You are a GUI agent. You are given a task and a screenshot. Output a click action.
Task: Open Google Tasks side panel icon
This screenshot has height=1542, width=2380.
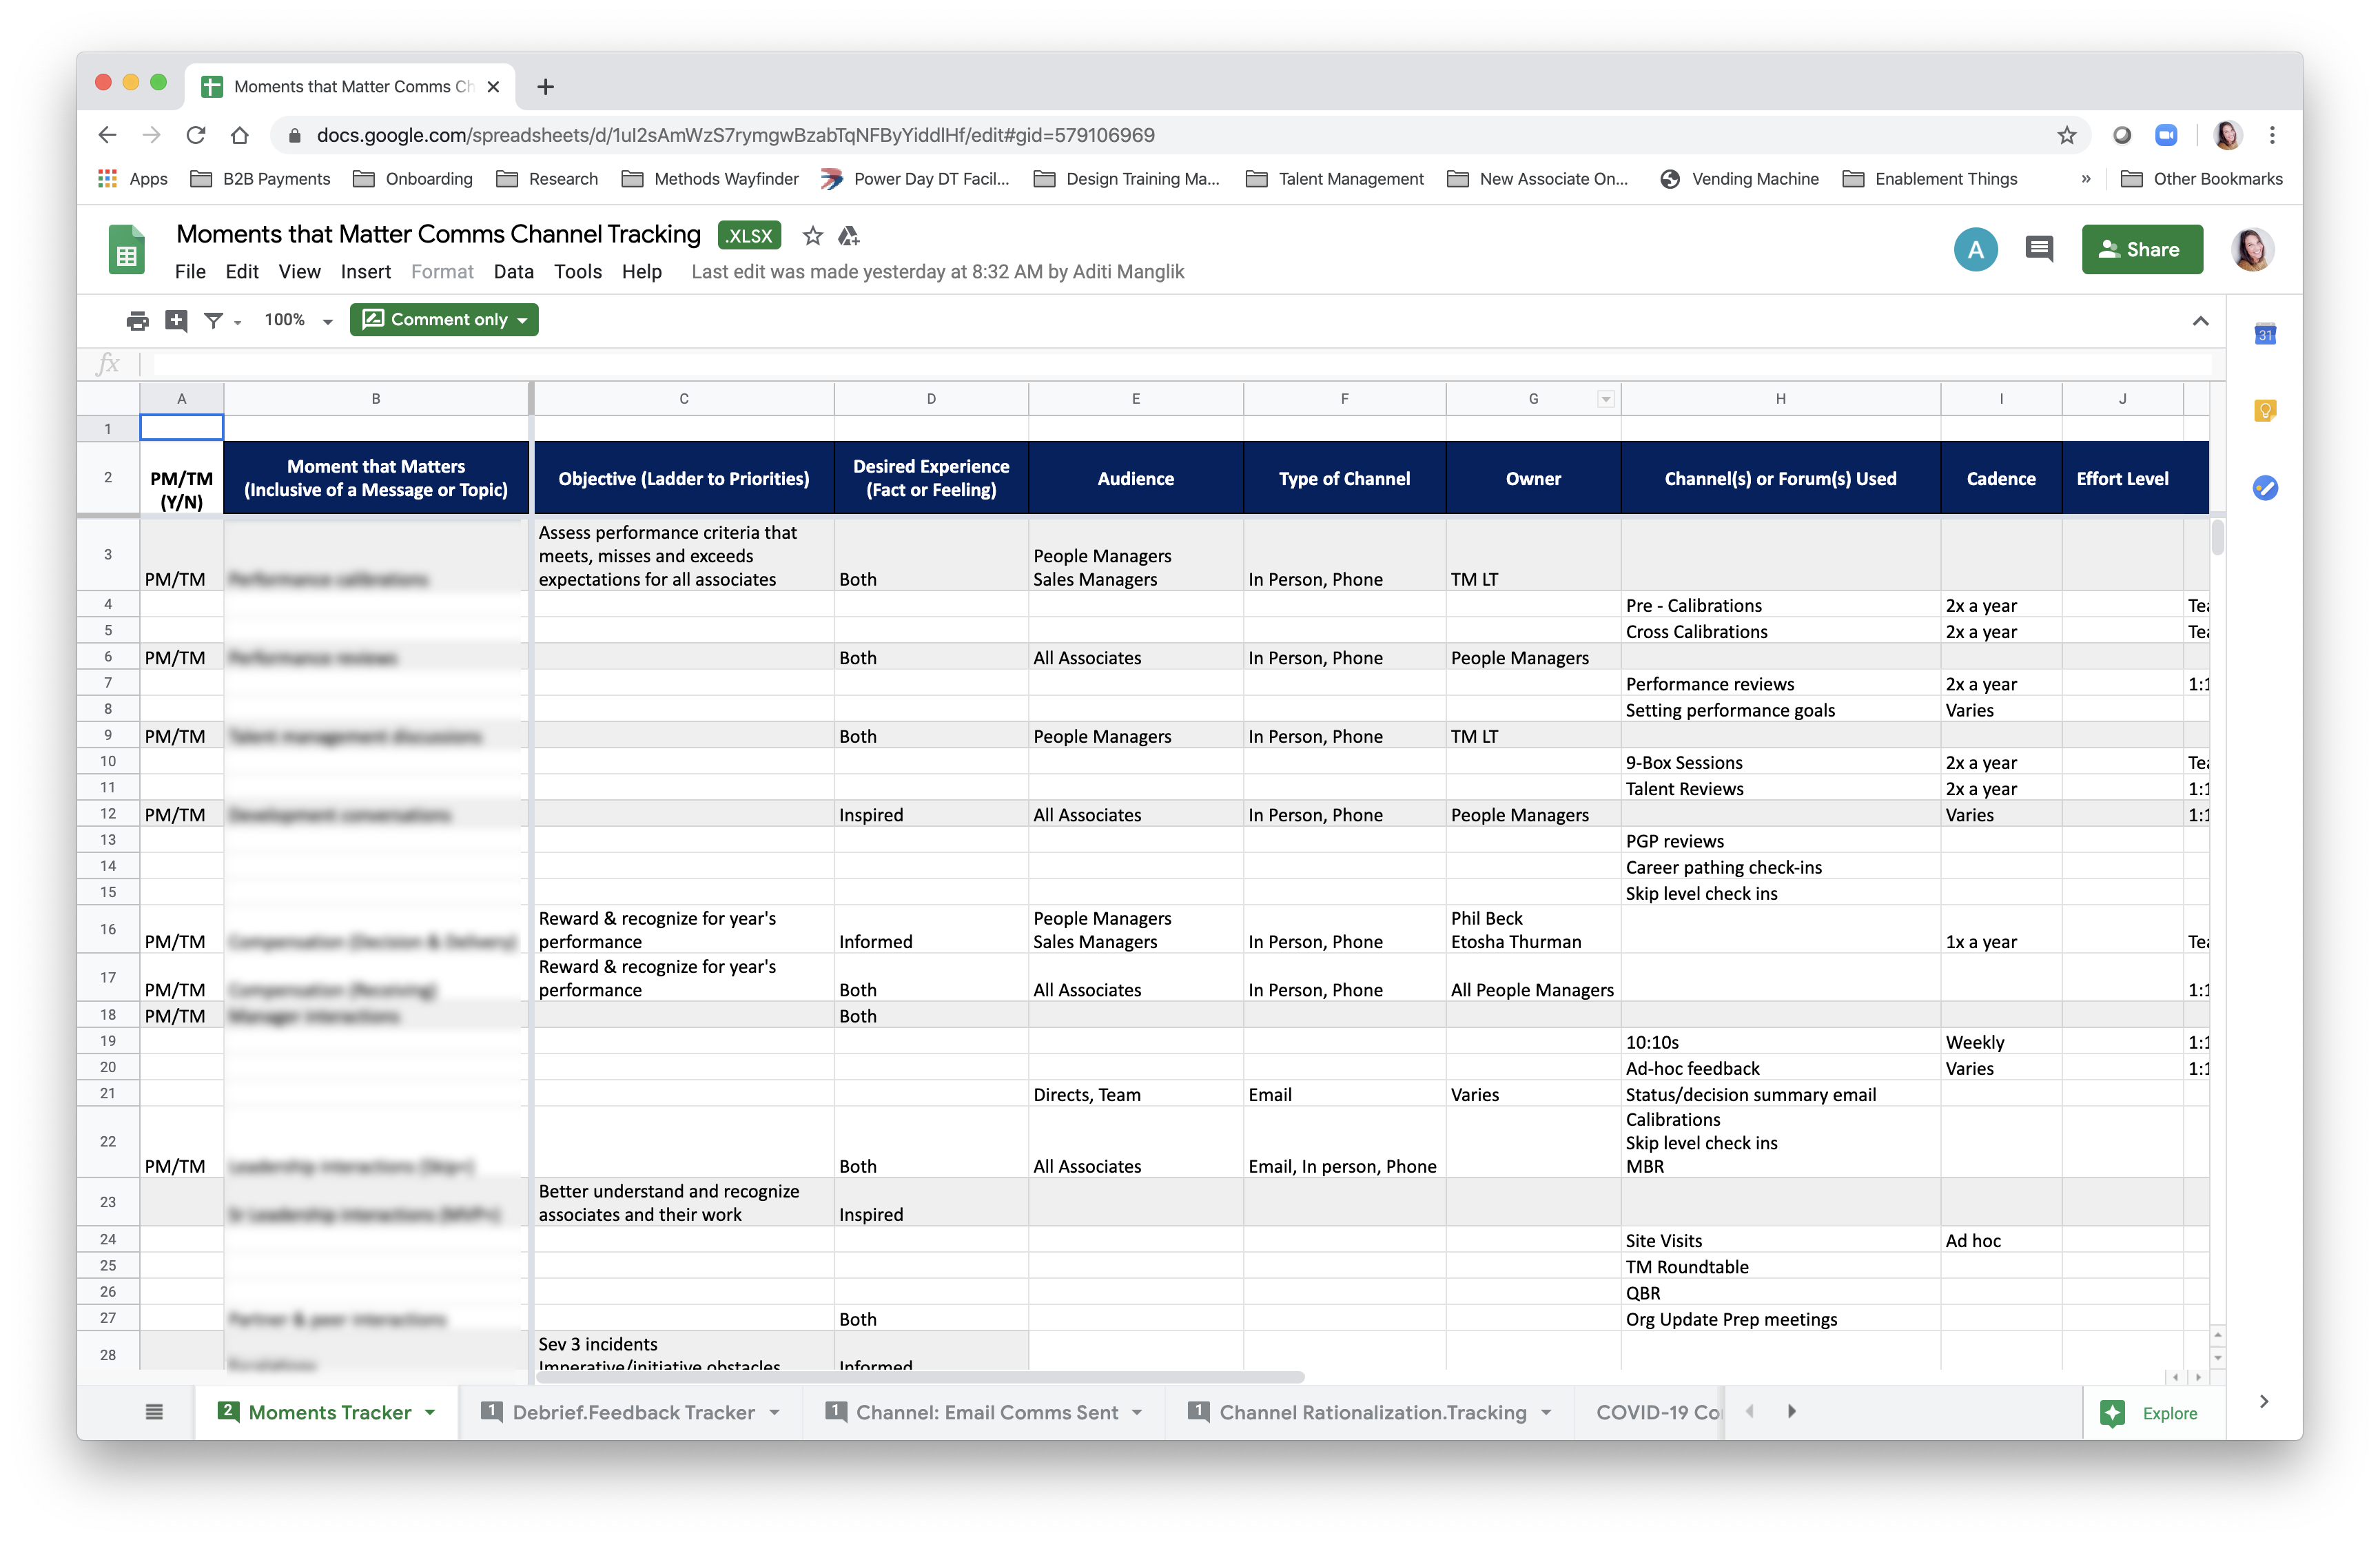pos(2265,488)
